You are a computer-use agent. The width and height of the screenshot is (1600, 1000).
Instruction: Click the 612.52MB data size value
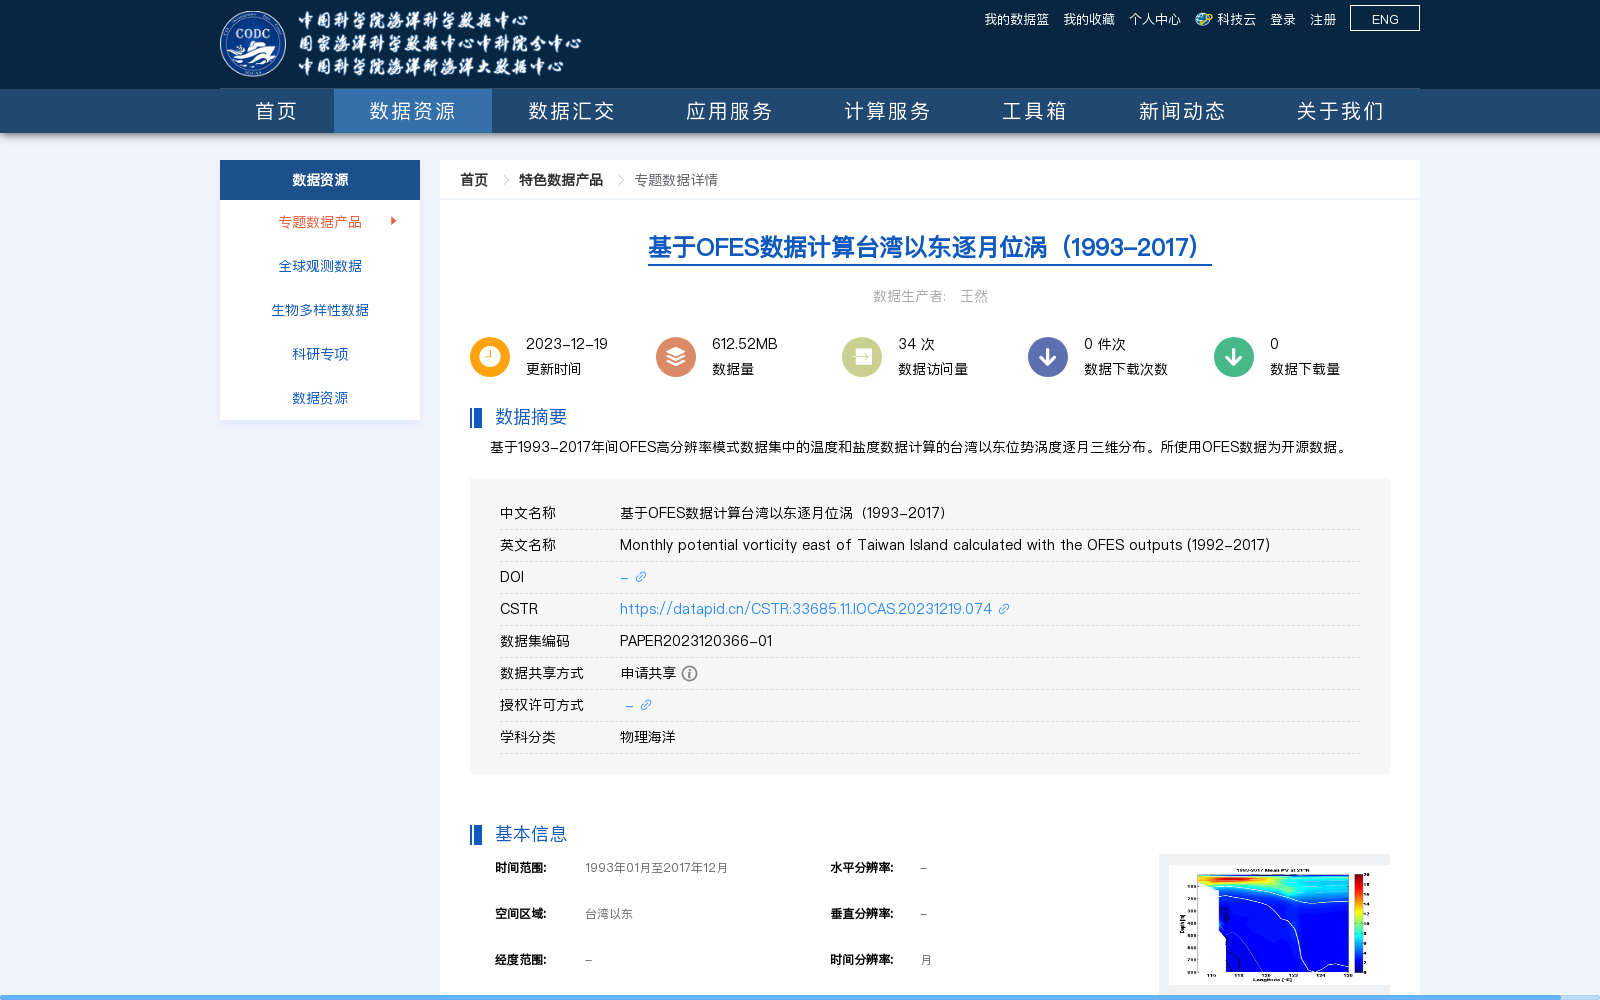pyautogui.click(x=745, y=344)
